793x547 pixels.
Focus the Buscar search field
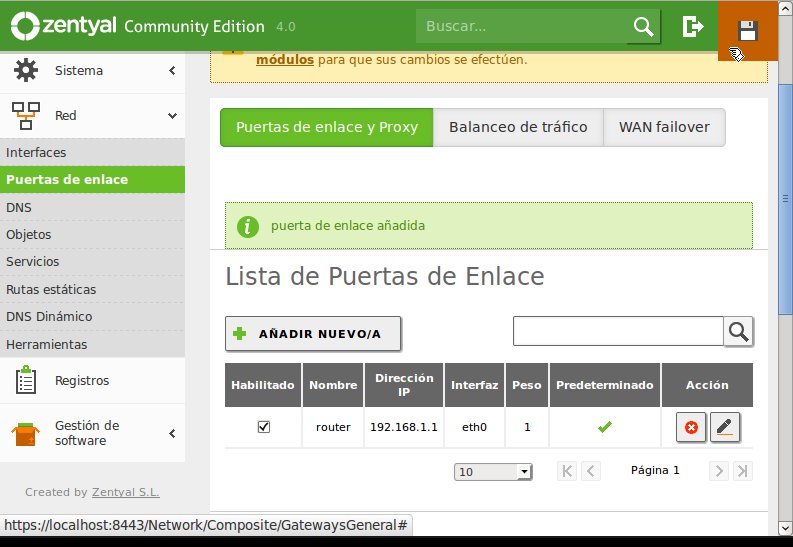click(523, 26)
